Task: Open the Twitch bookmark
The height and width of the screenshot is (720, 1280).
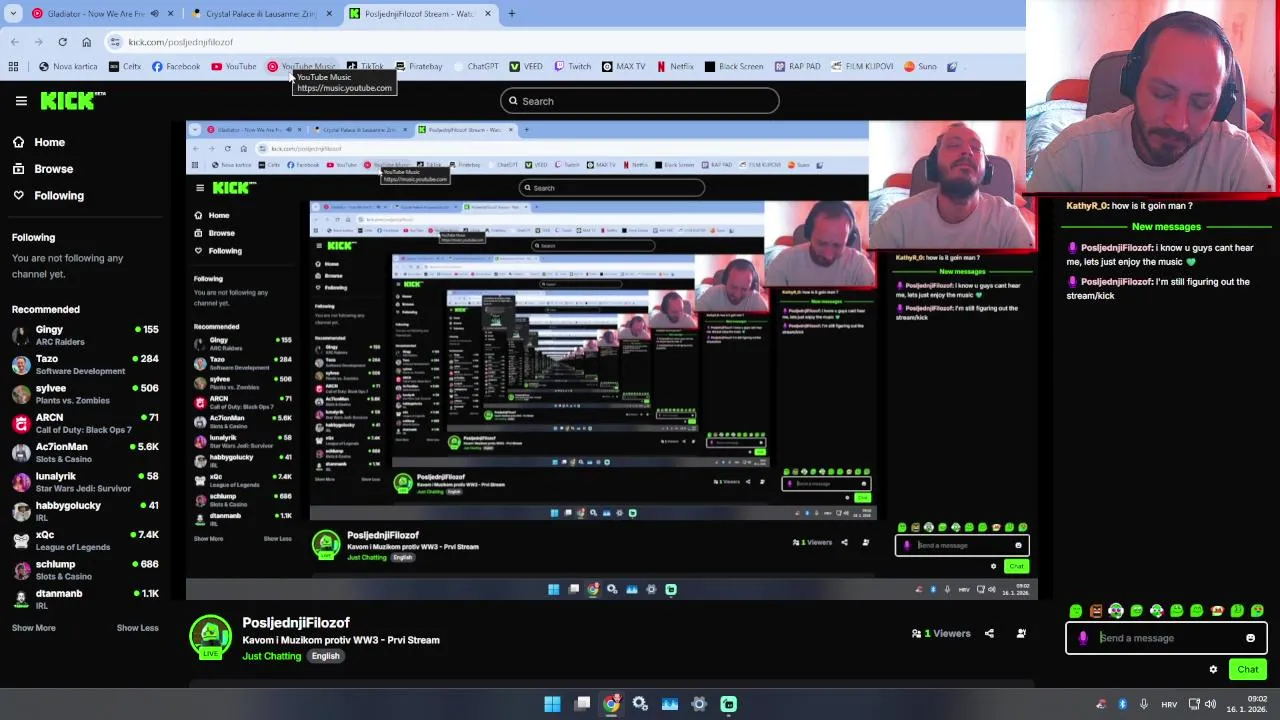Action: (x=572, y=67)
